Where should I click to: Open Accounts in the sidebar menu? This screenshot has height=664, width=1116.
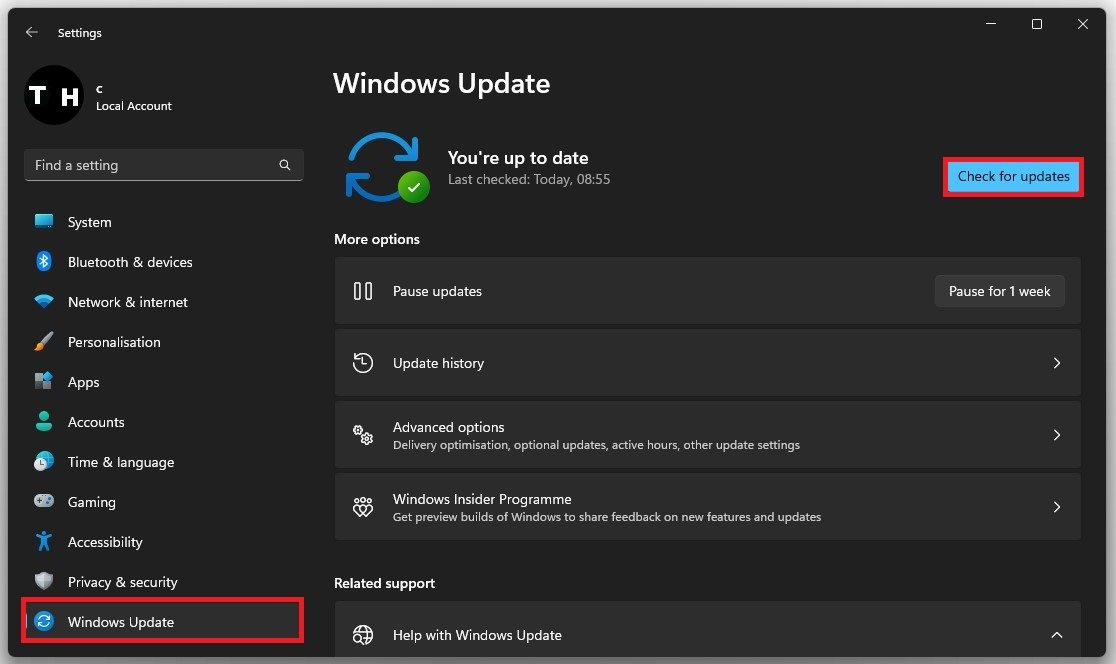96,422
